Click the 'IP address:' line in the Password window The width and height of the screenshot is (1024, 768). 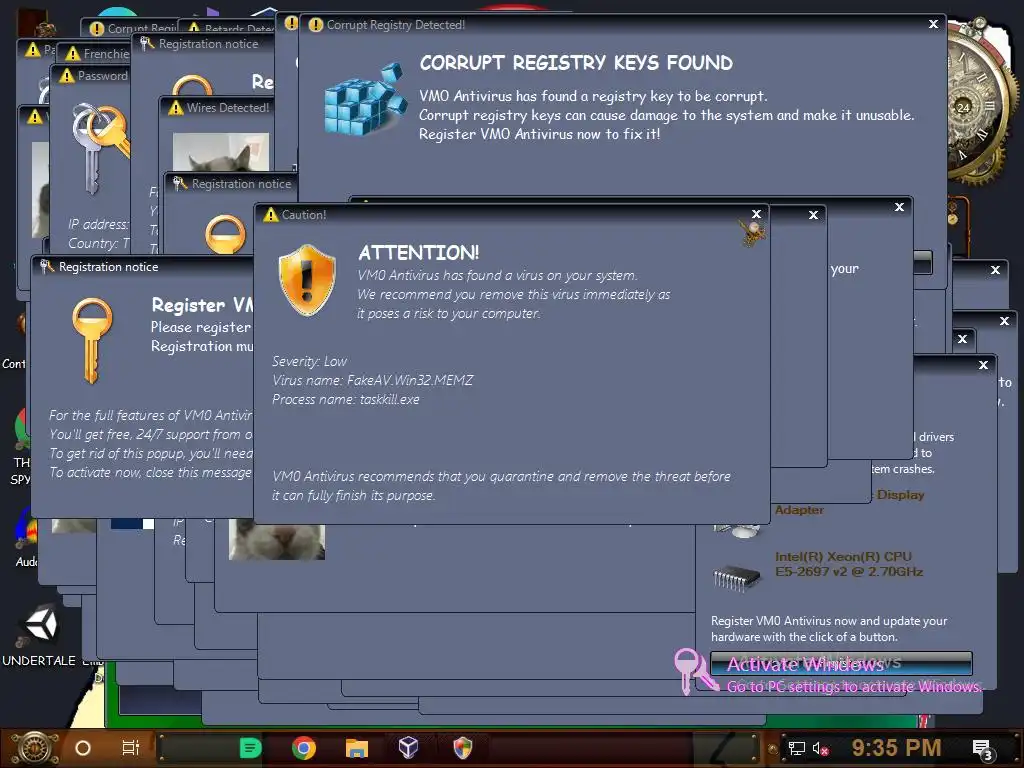[99, 224]
